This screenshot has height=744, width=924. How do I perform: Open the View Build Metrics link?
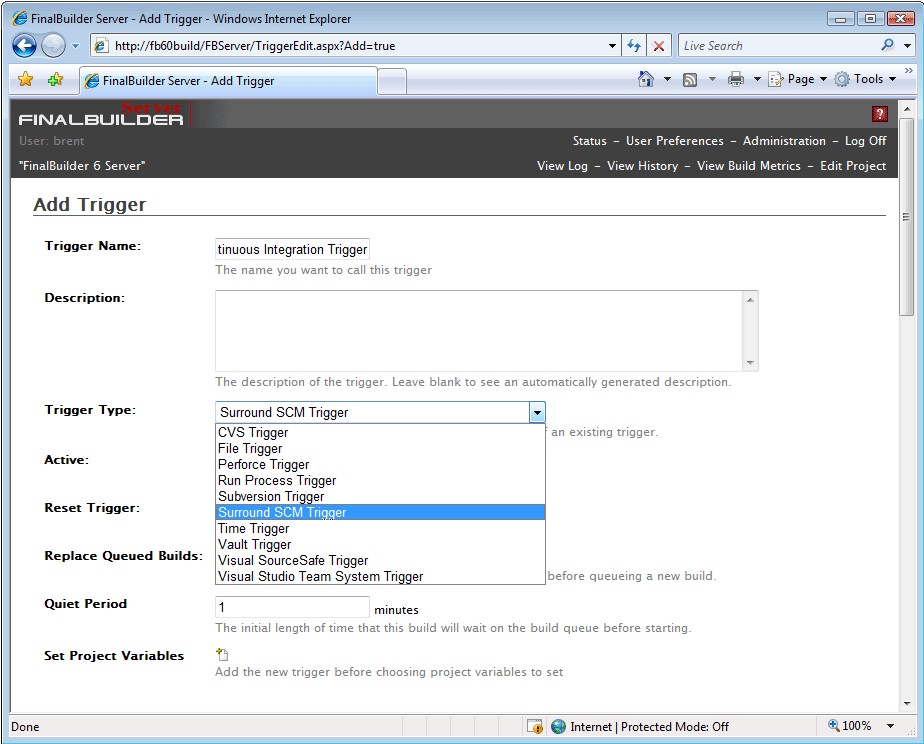[748, 166]
